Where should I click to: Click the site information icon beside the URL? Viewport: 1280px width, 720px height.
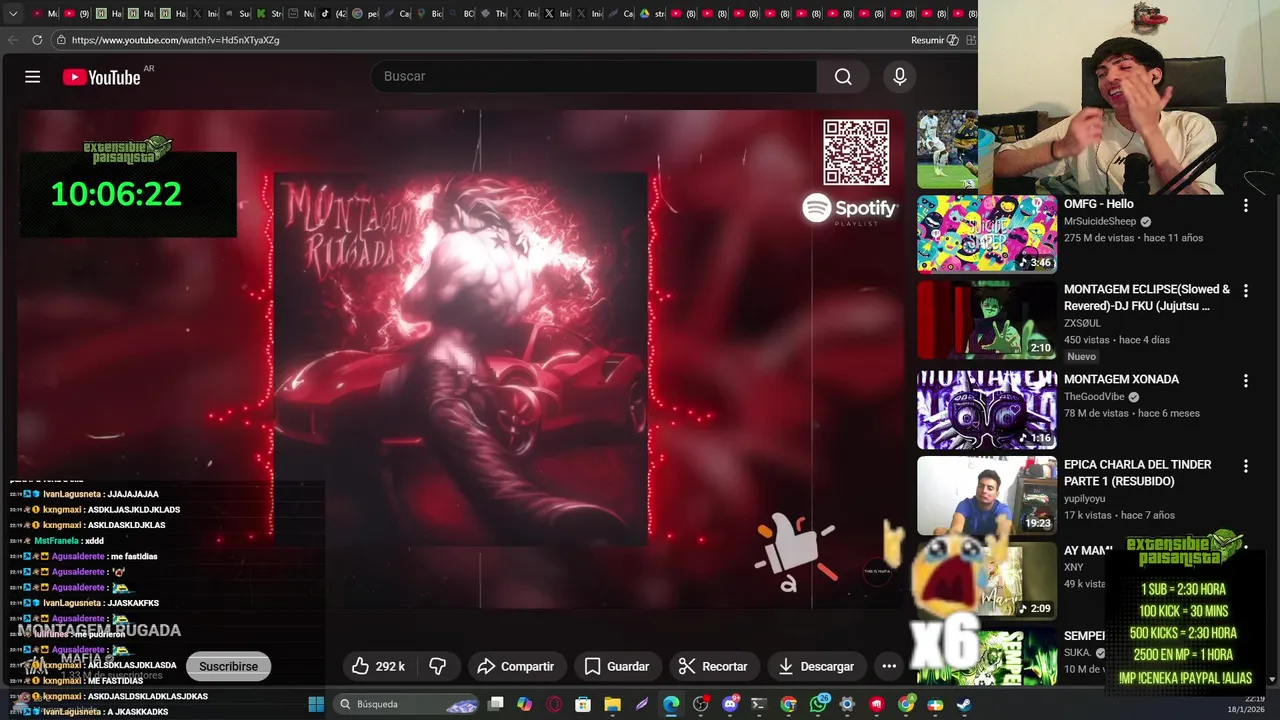(x=61, y=40)
